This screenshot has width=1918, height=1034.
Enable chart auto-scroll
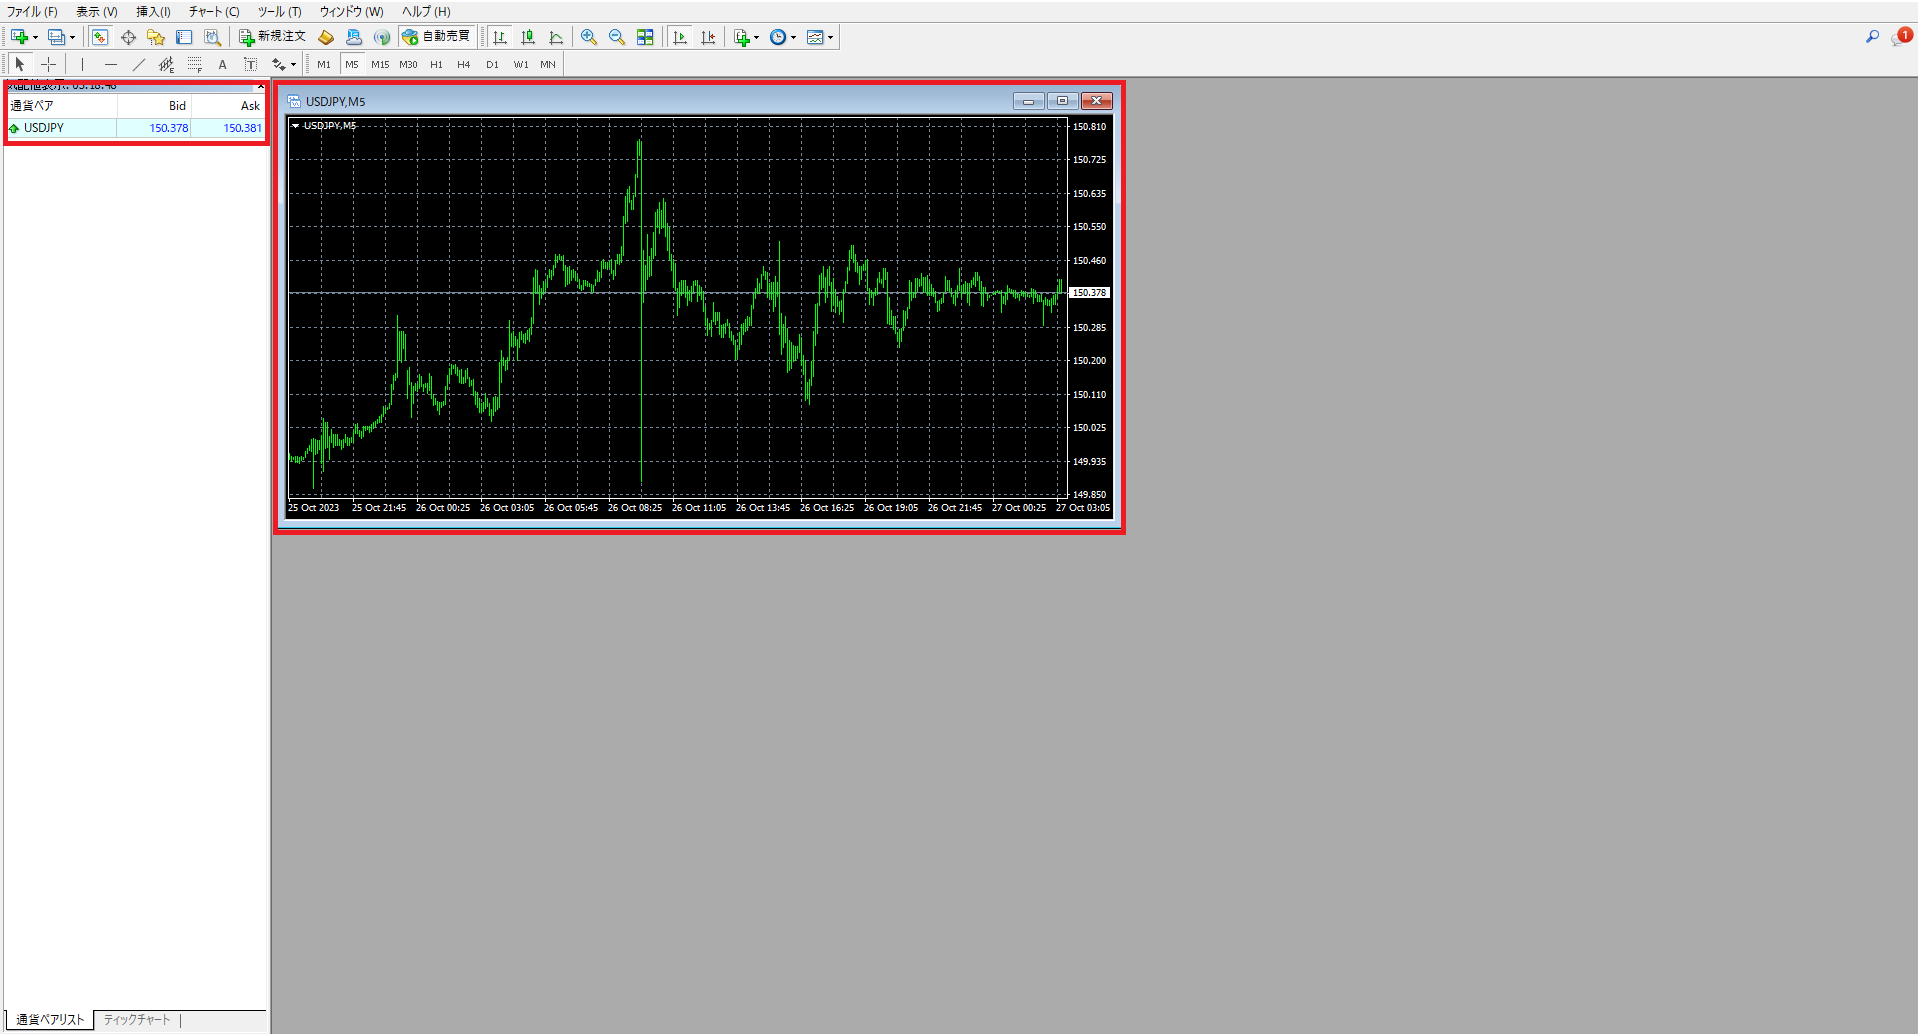click(680, 37)
